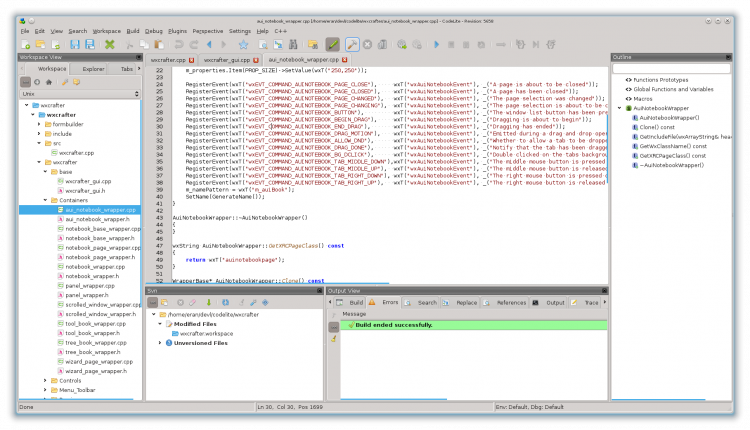Click the Save All double-floppy icon
The image size is (750, 430).
89,44
